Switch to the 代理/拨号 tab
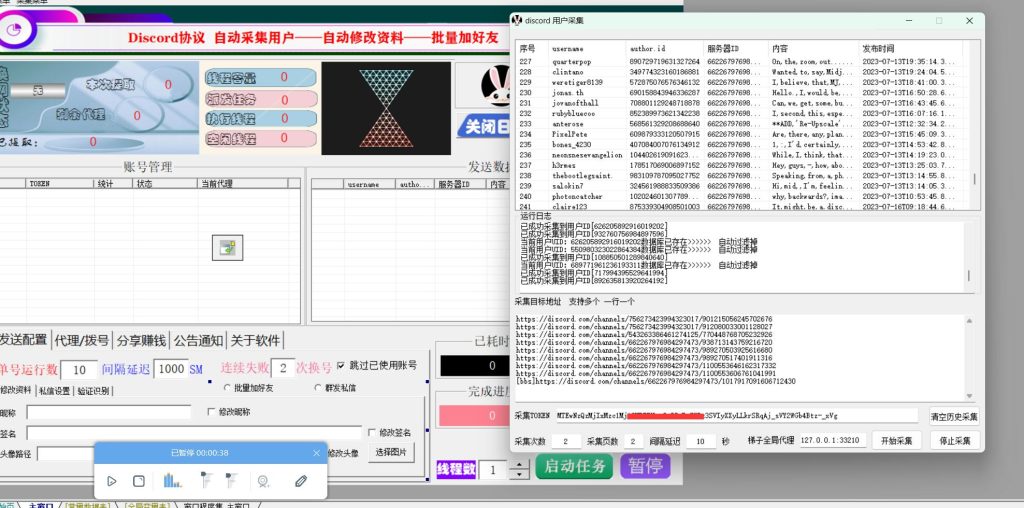This screenshot has height=508, width=1024. point(82,339)
